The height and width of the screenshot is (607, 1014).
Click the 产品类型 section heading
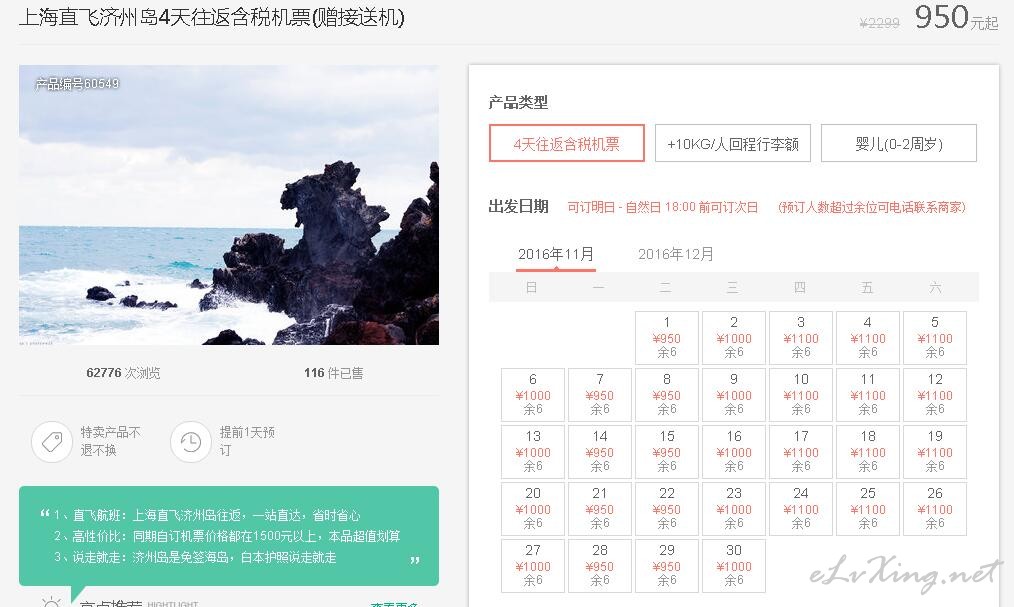(x=518, y=102)
